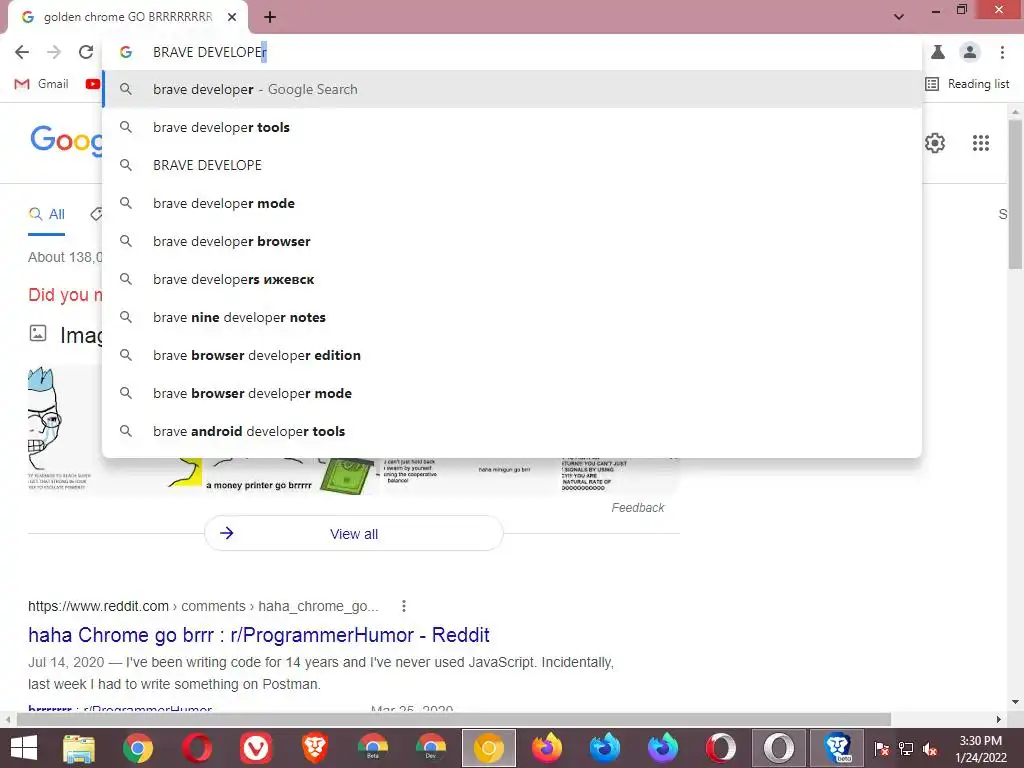
Task: Open File Explorer from taskbar
Action: tap(79, 748)
